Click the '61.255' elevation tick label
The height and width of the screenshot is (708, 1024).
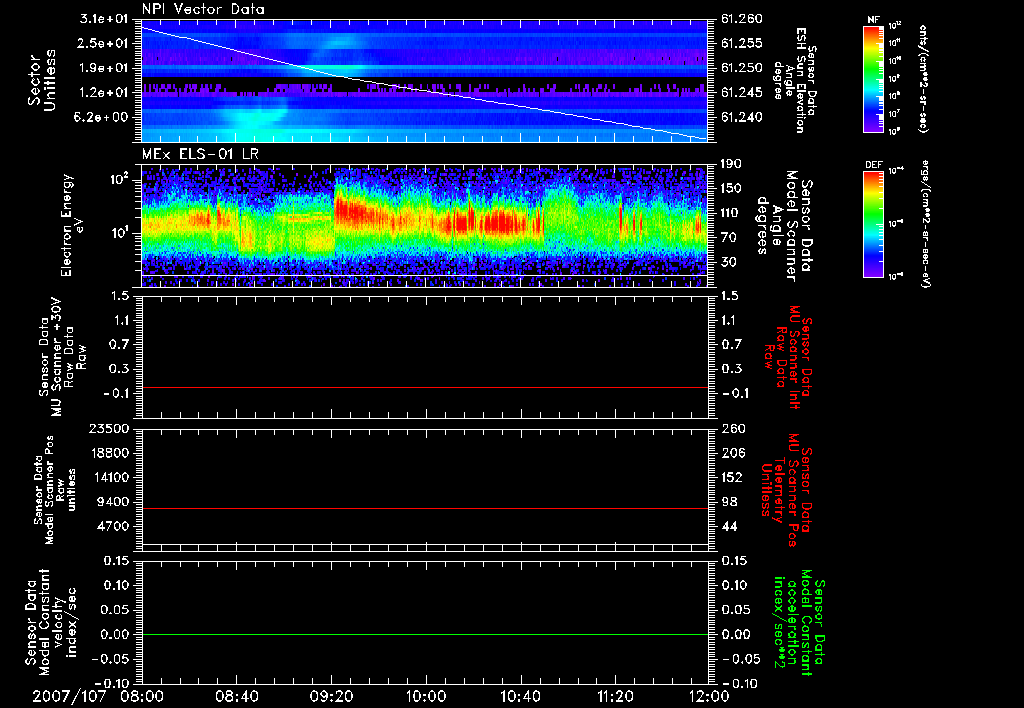[x=741, y=43]
